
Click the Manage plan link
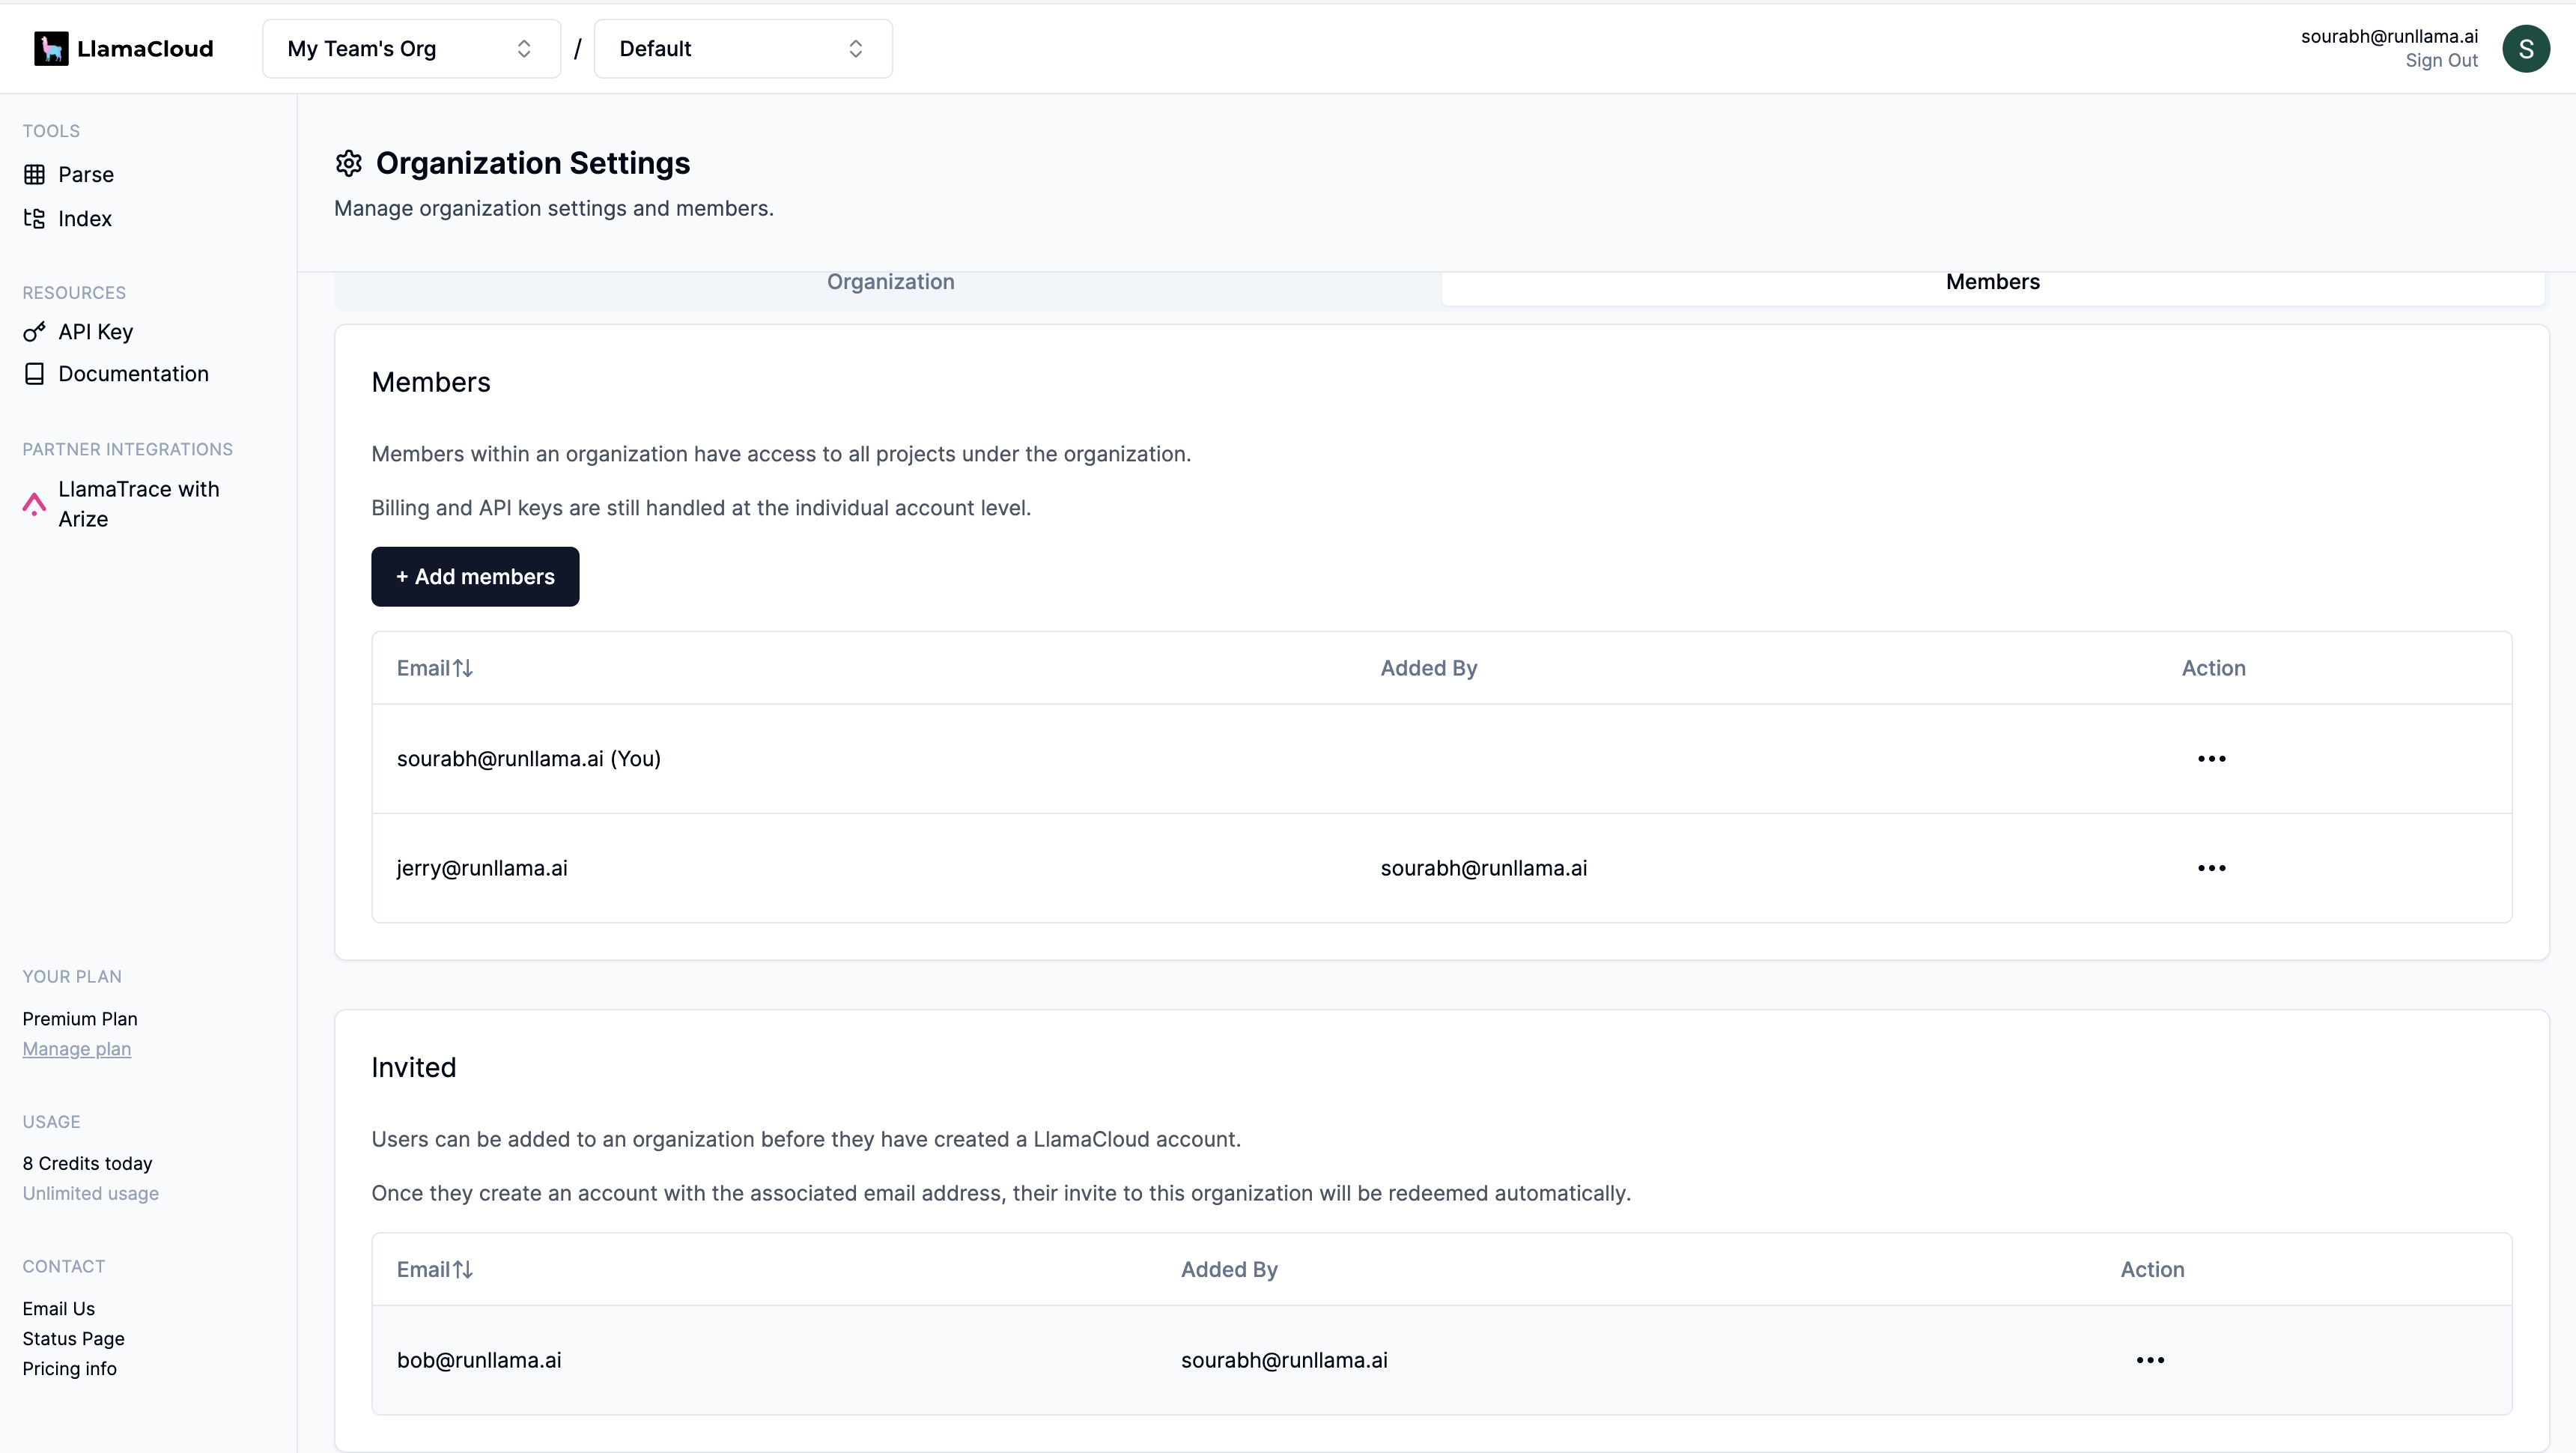coord(77,1049)
